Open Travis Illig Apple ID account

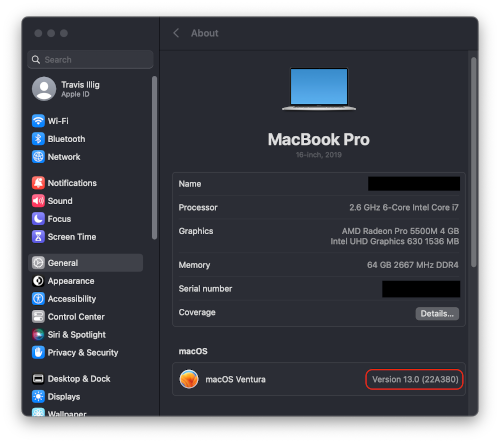66,89
